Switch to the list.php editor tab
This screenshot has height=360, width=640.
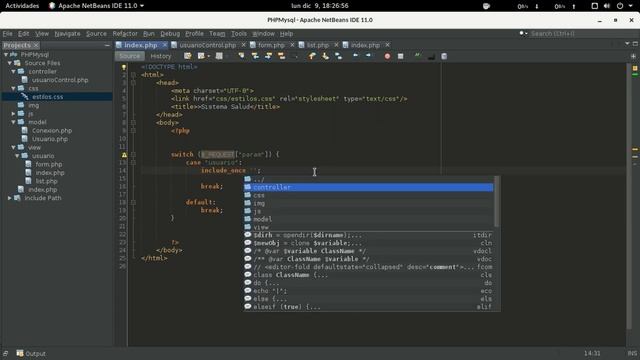[317, 45]
